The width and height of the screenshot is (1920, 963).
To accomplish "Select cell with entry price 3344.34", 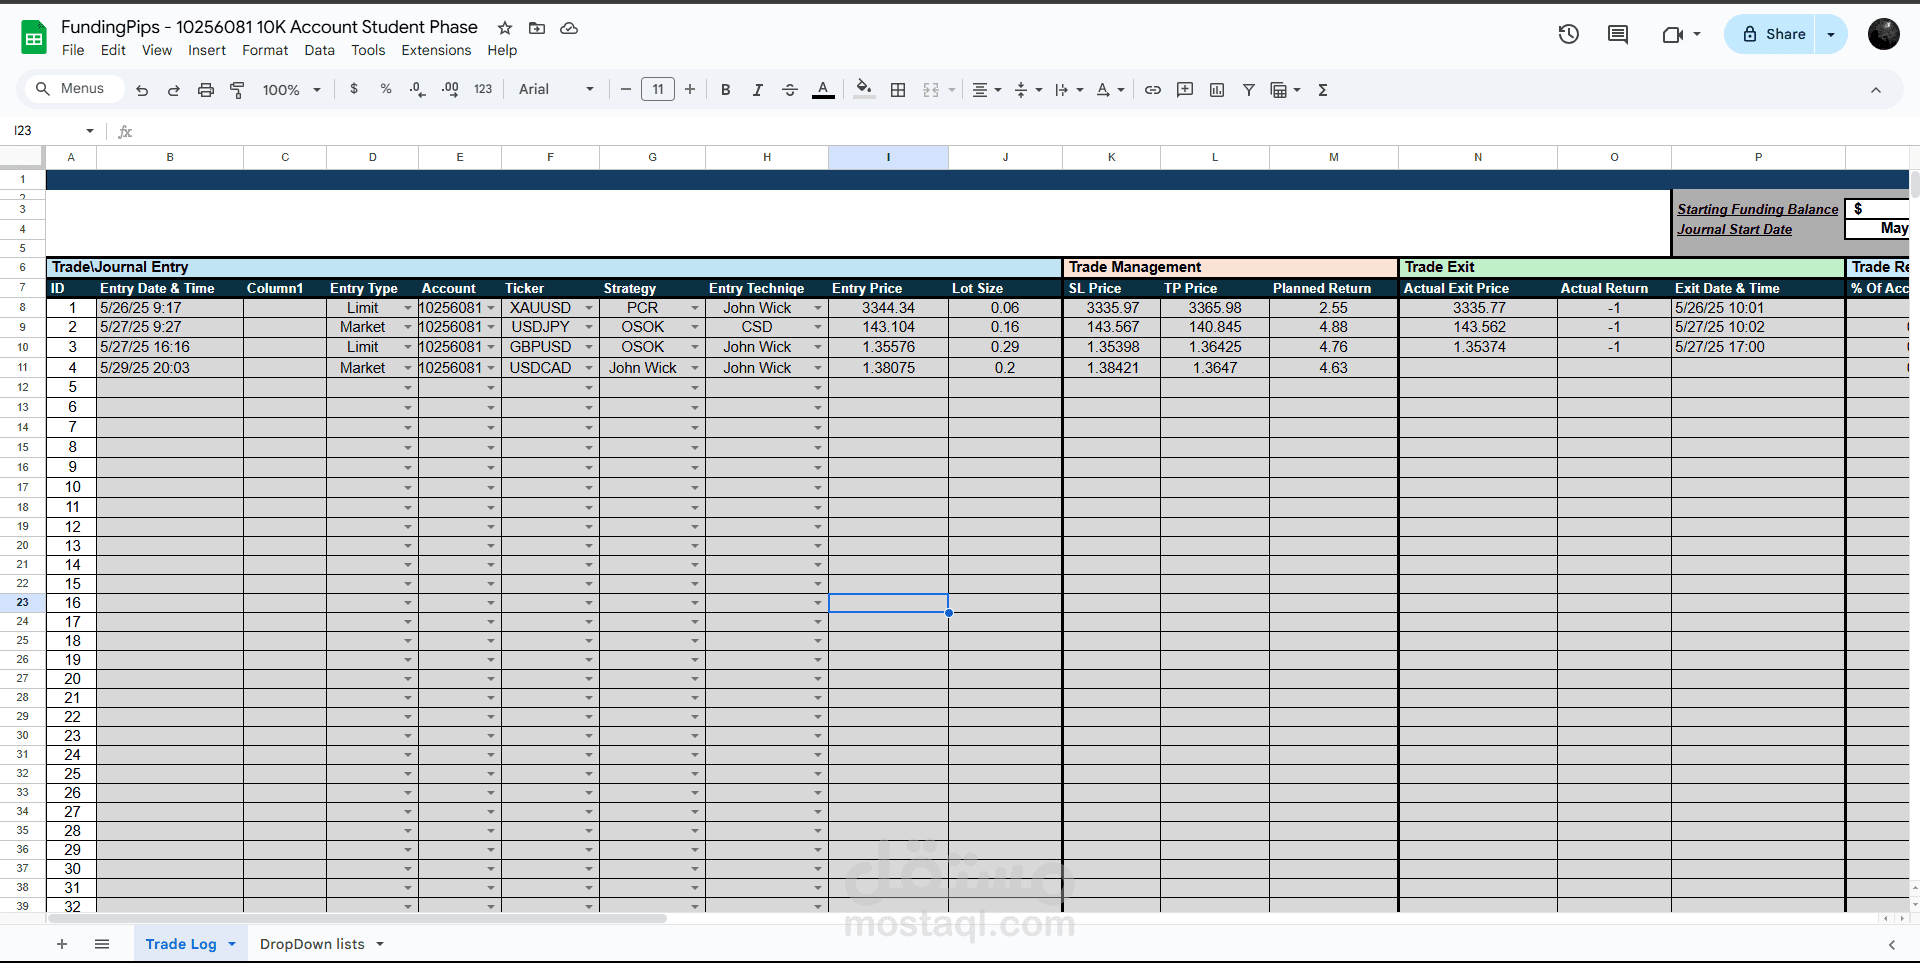I will coord(888,308).
